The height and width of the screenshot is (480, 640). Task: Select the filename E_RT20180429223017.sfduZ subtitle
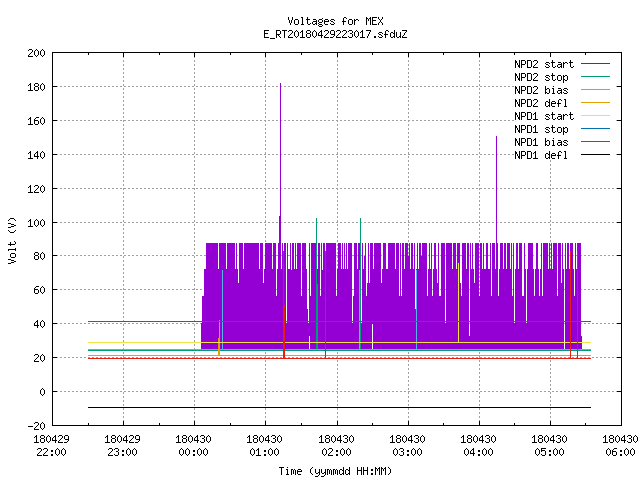(335, 34)
